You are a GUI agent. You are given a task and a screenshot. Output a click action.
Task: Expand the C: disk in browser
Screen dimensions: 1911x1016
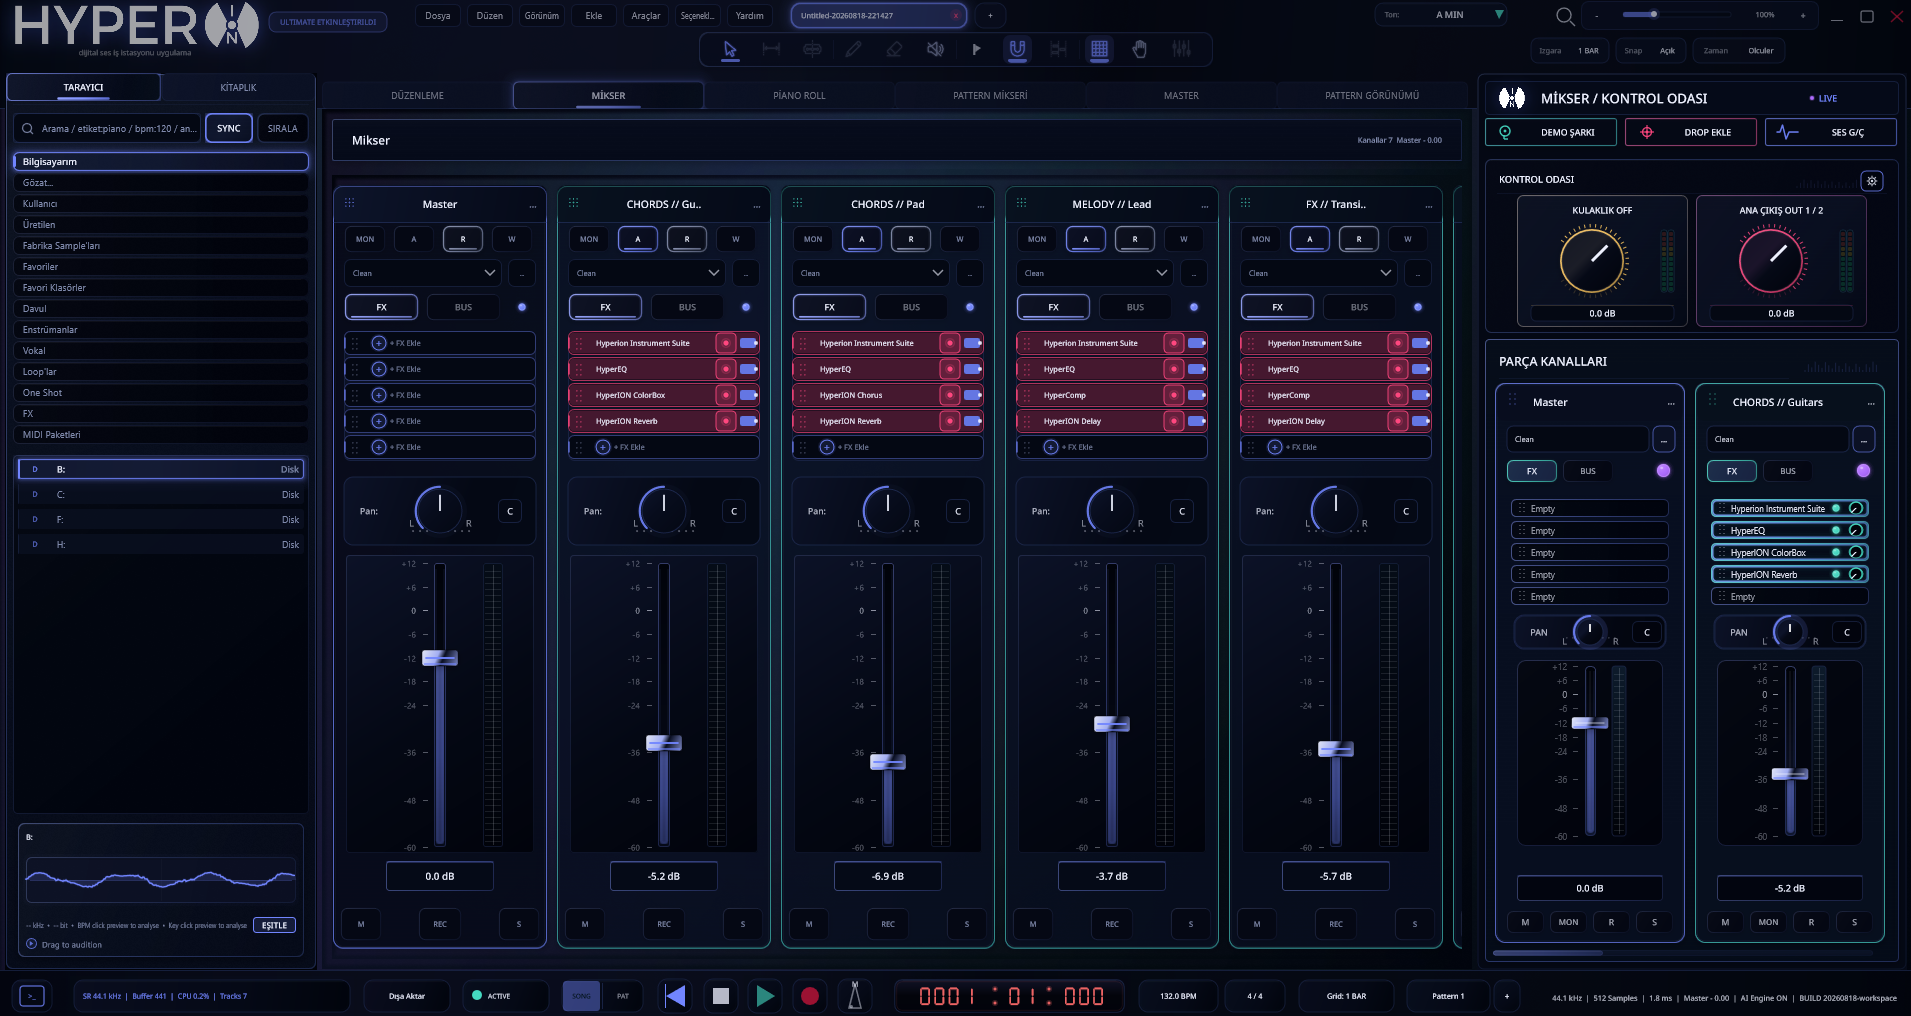161,494
